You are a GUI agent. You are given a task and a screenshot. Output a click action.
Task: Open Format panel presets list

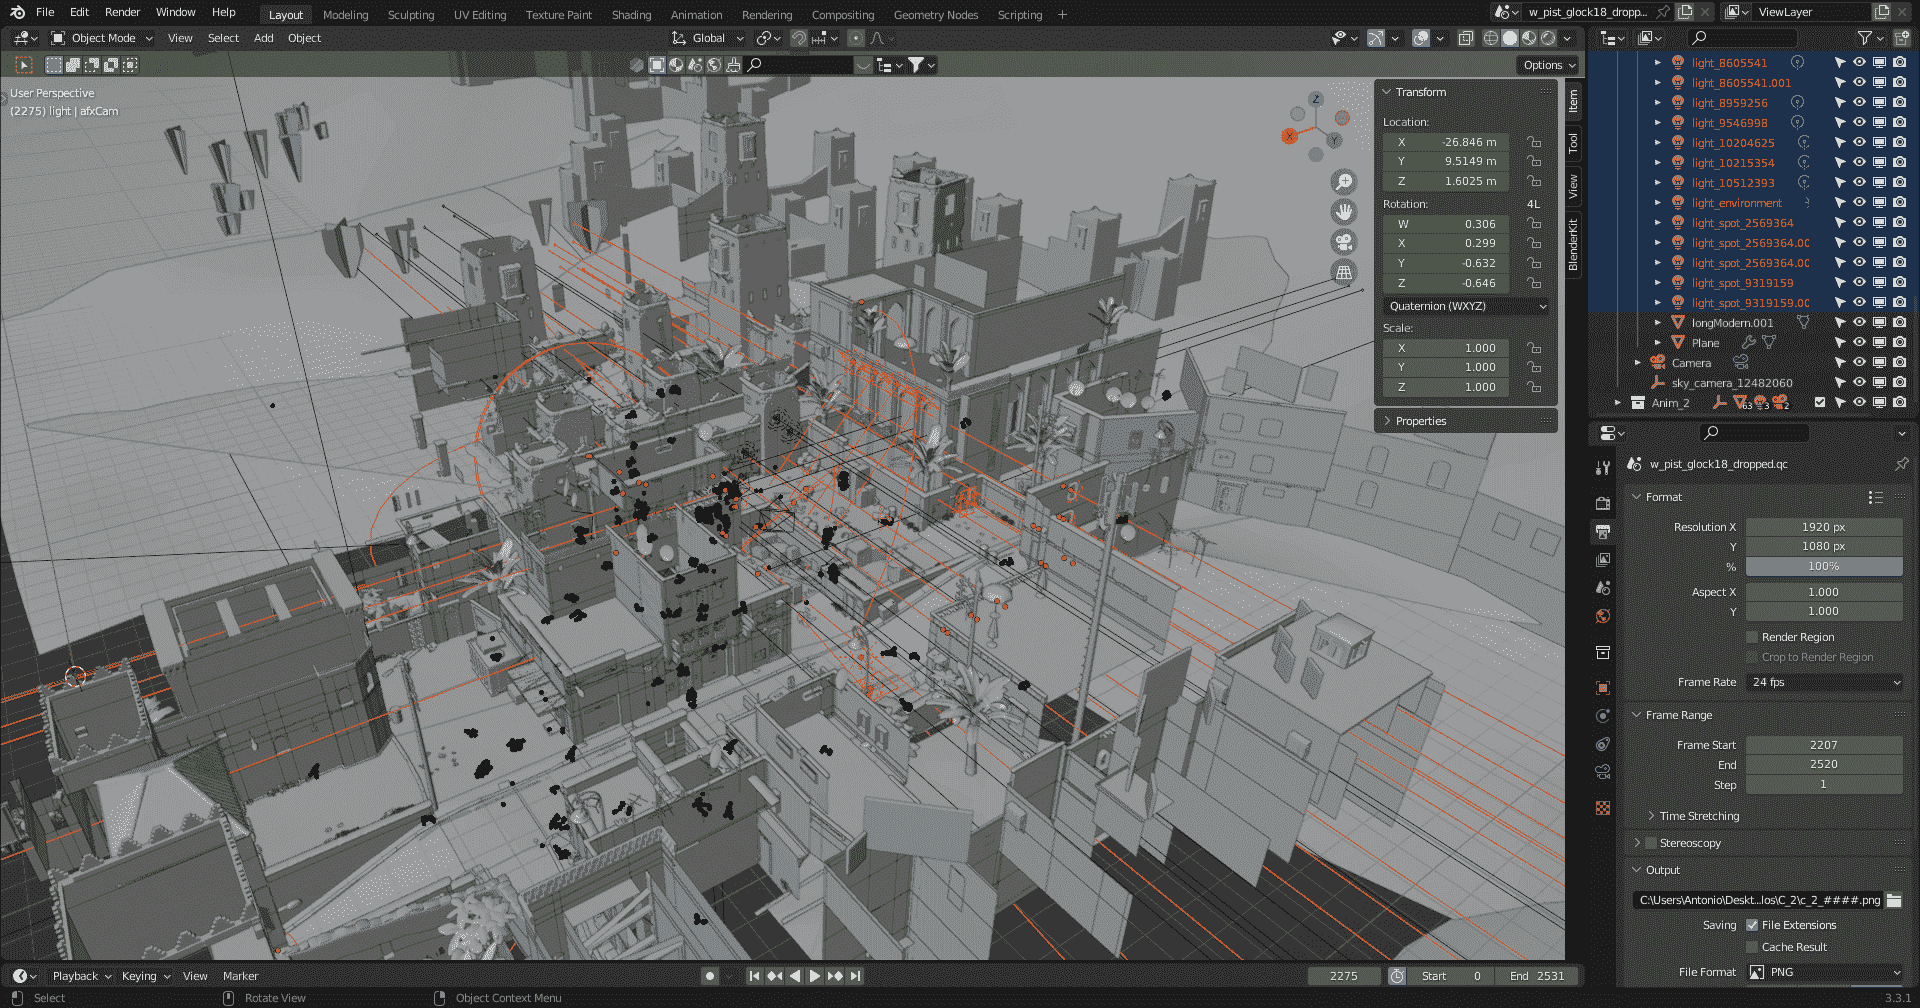pos(1875,497)
